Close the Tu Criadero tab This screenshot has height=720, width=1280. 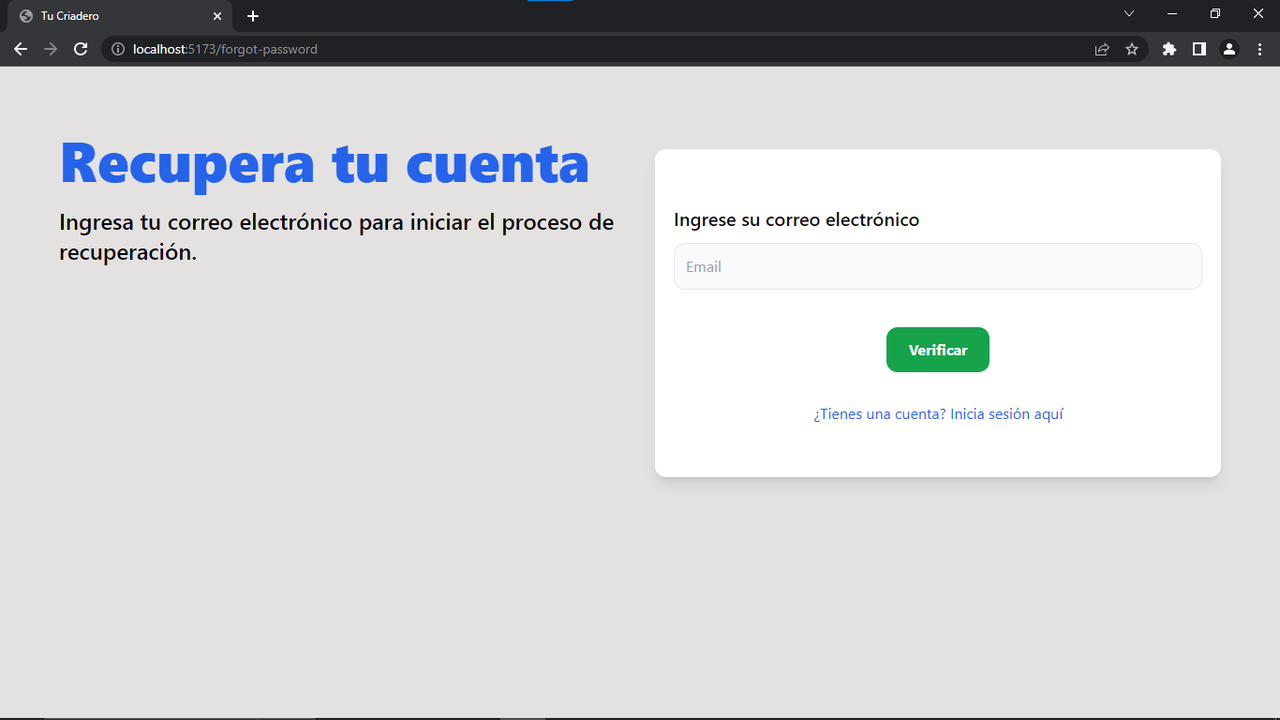click(x=217, y=15)
